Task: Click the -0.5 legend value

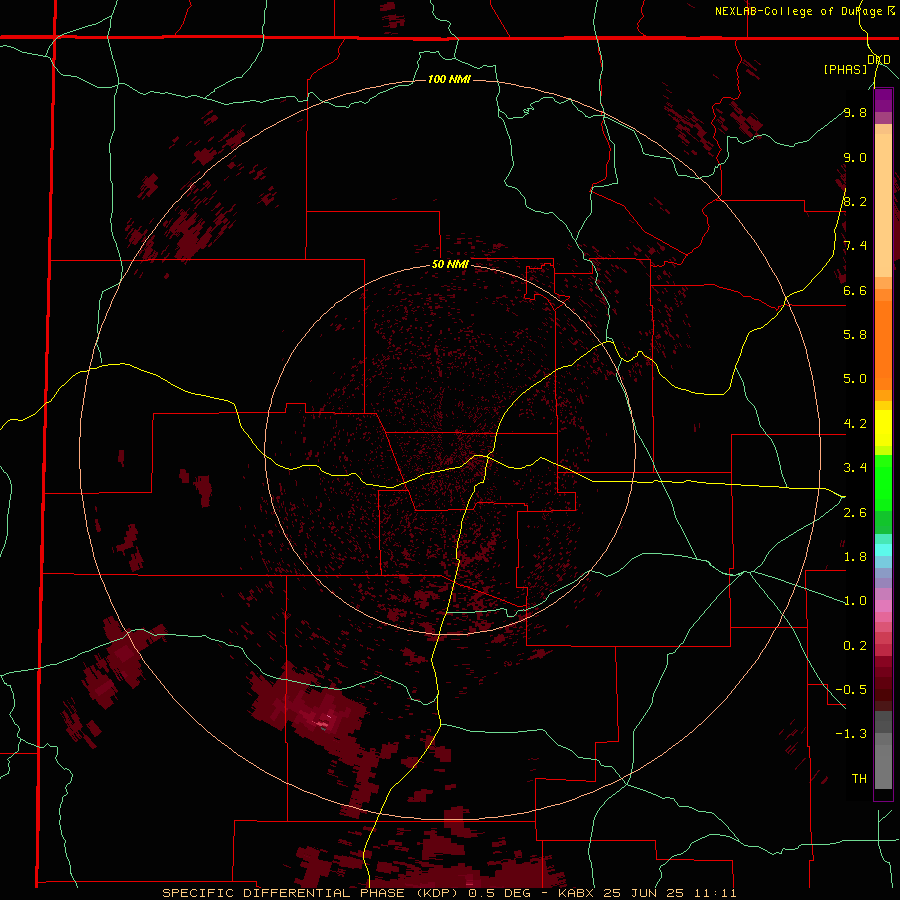Action: 851,689
